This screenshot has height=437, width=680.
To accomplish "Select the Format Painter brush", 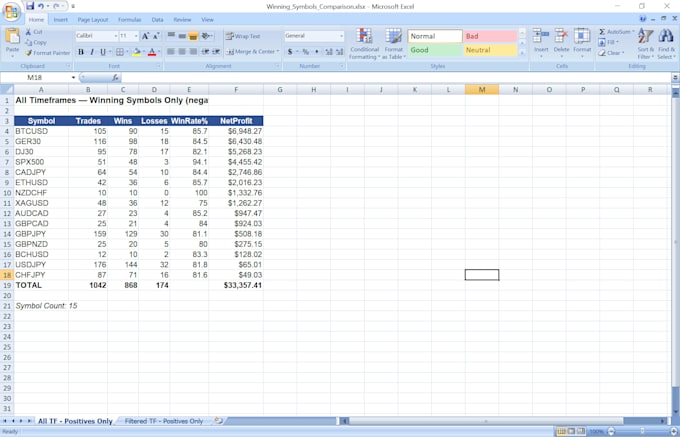I will pyautogui.click(x=29, y=53).
